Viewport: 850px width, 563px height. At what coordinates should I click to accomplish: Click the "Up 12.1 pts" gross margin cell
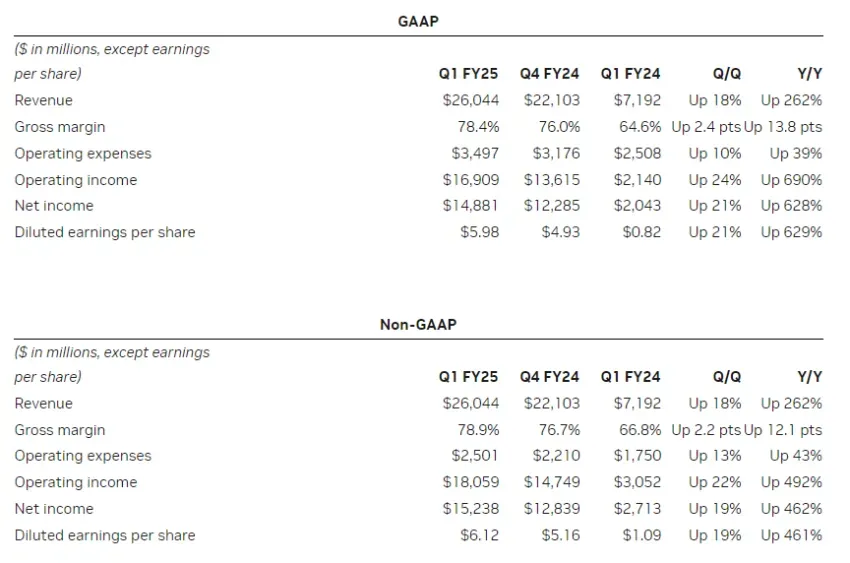pos(783,430)
